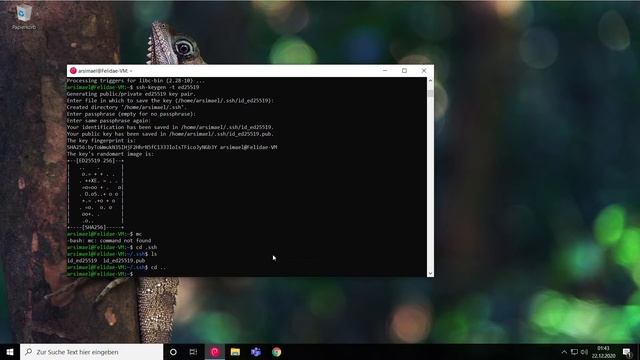
Task: Click the 'cd ..' command line
Action: tap(116, 267)
